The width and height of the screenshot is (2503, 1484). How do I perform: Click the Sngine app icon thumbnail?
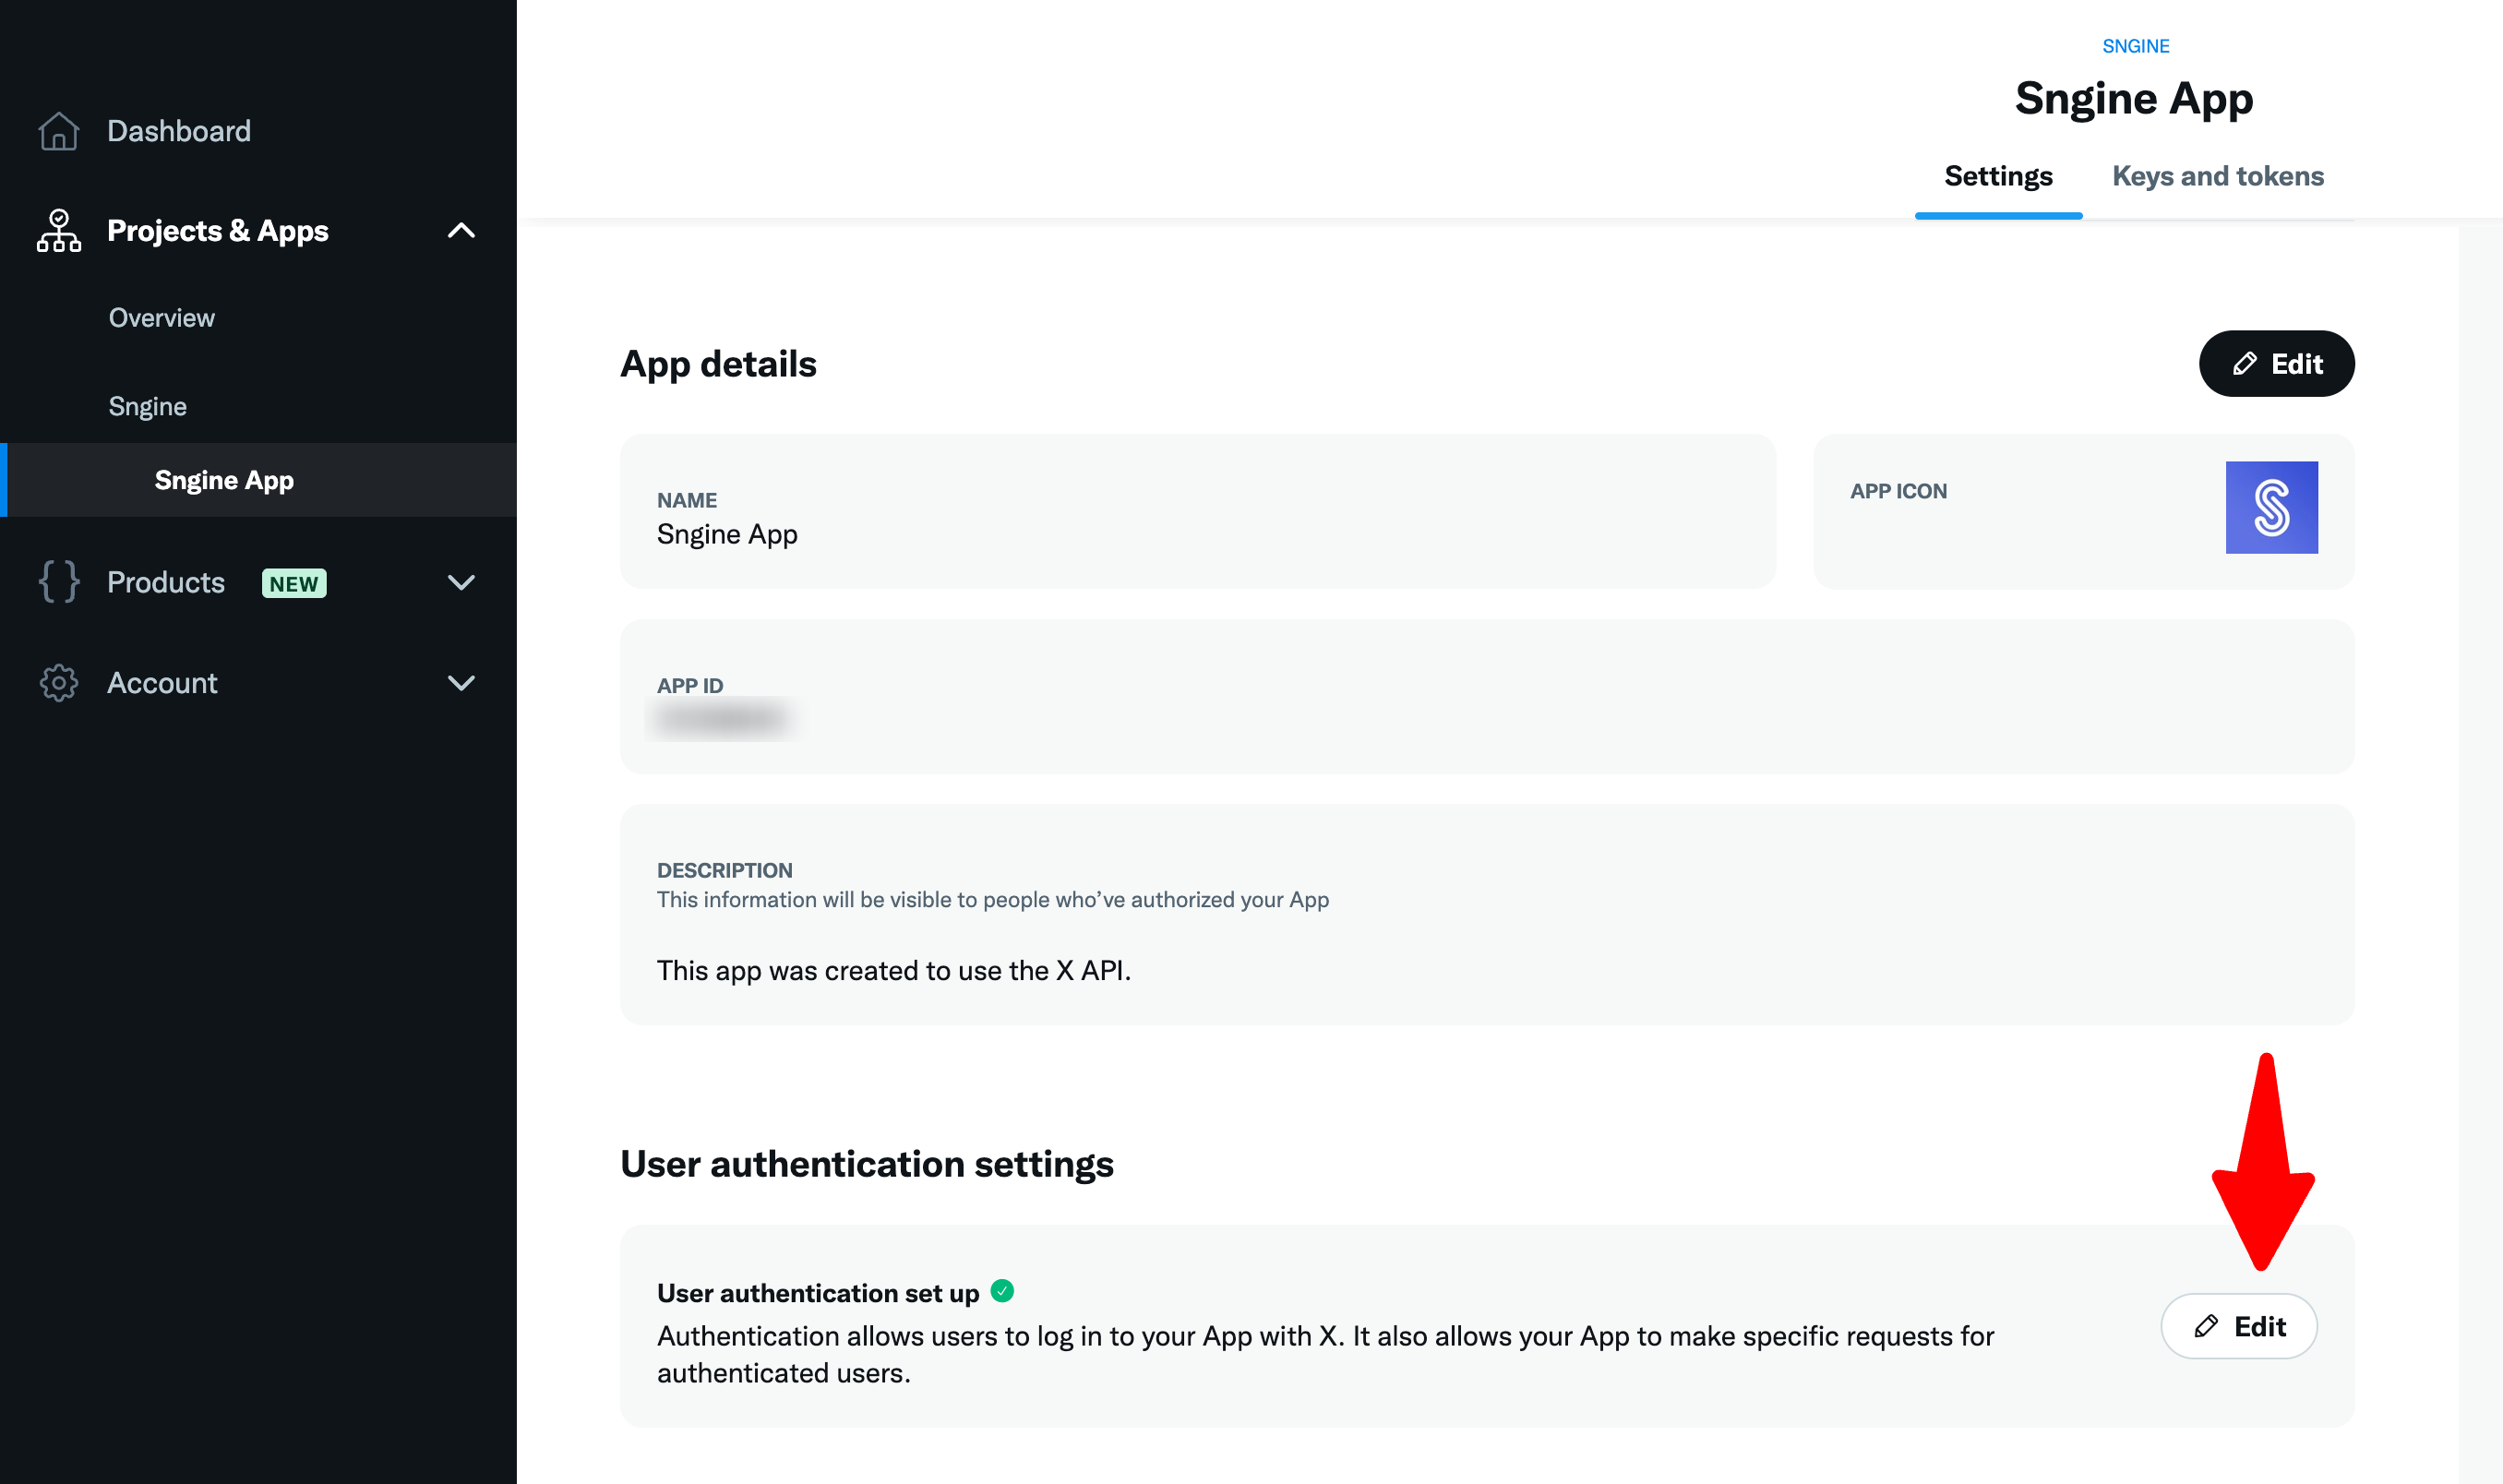tap(2271, 507)
